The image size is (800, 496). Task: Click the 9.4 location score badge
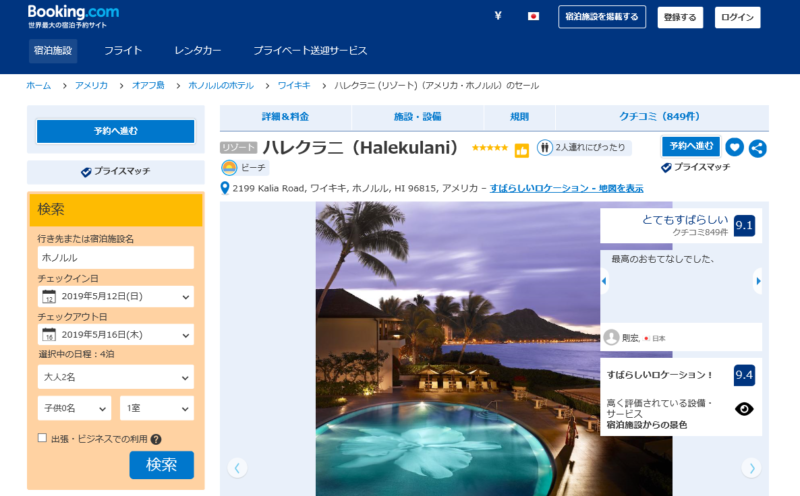click(x=744, y=375)
